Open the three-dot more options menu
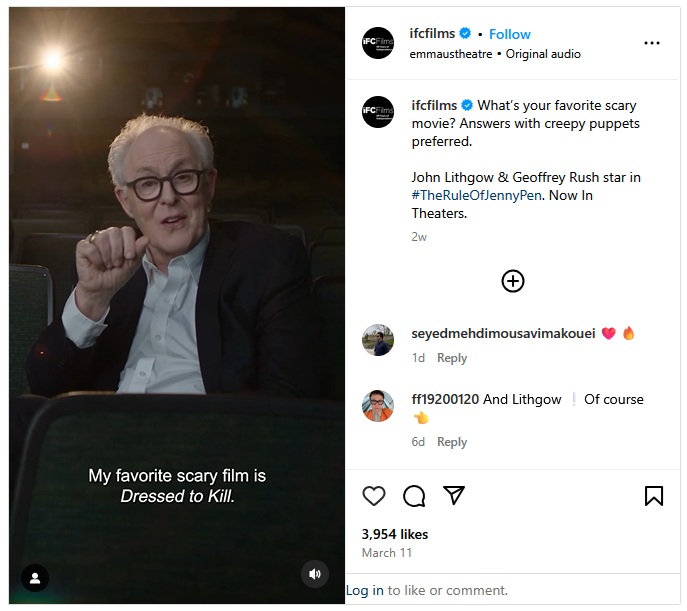The image size is (687, 611). click(652, 43)
